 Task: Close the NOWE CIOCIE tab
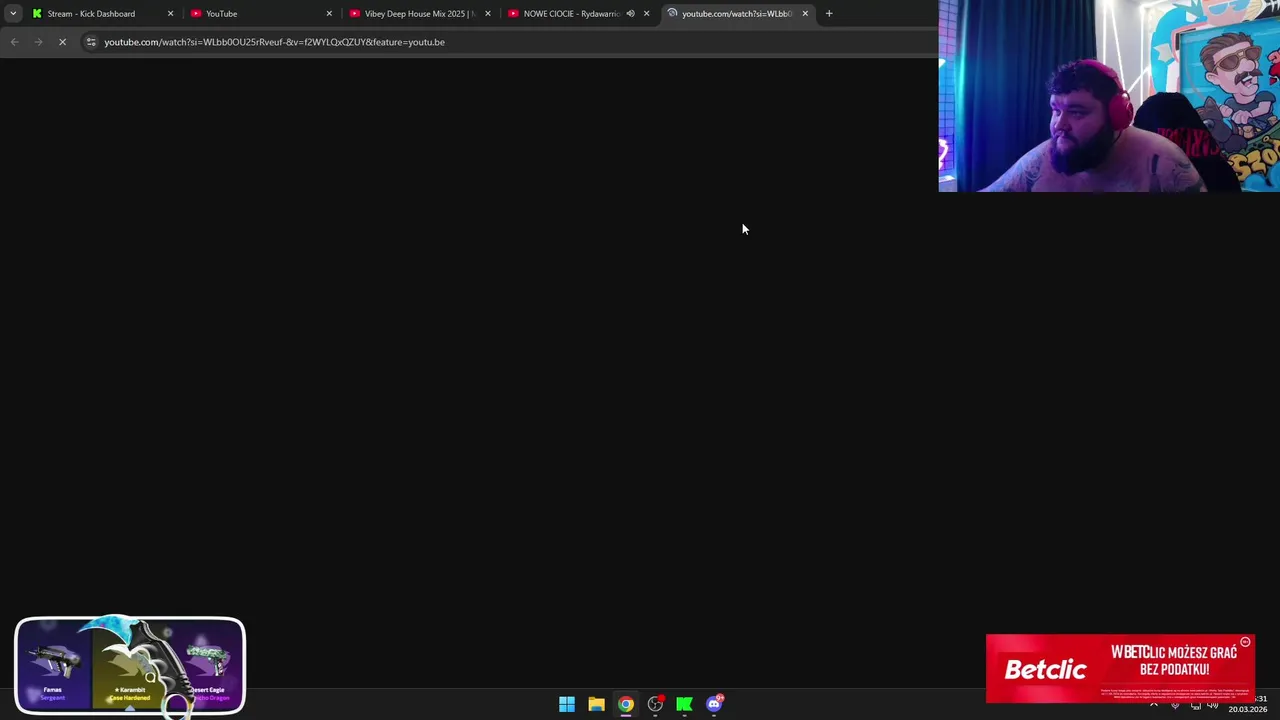pos(646,13)
